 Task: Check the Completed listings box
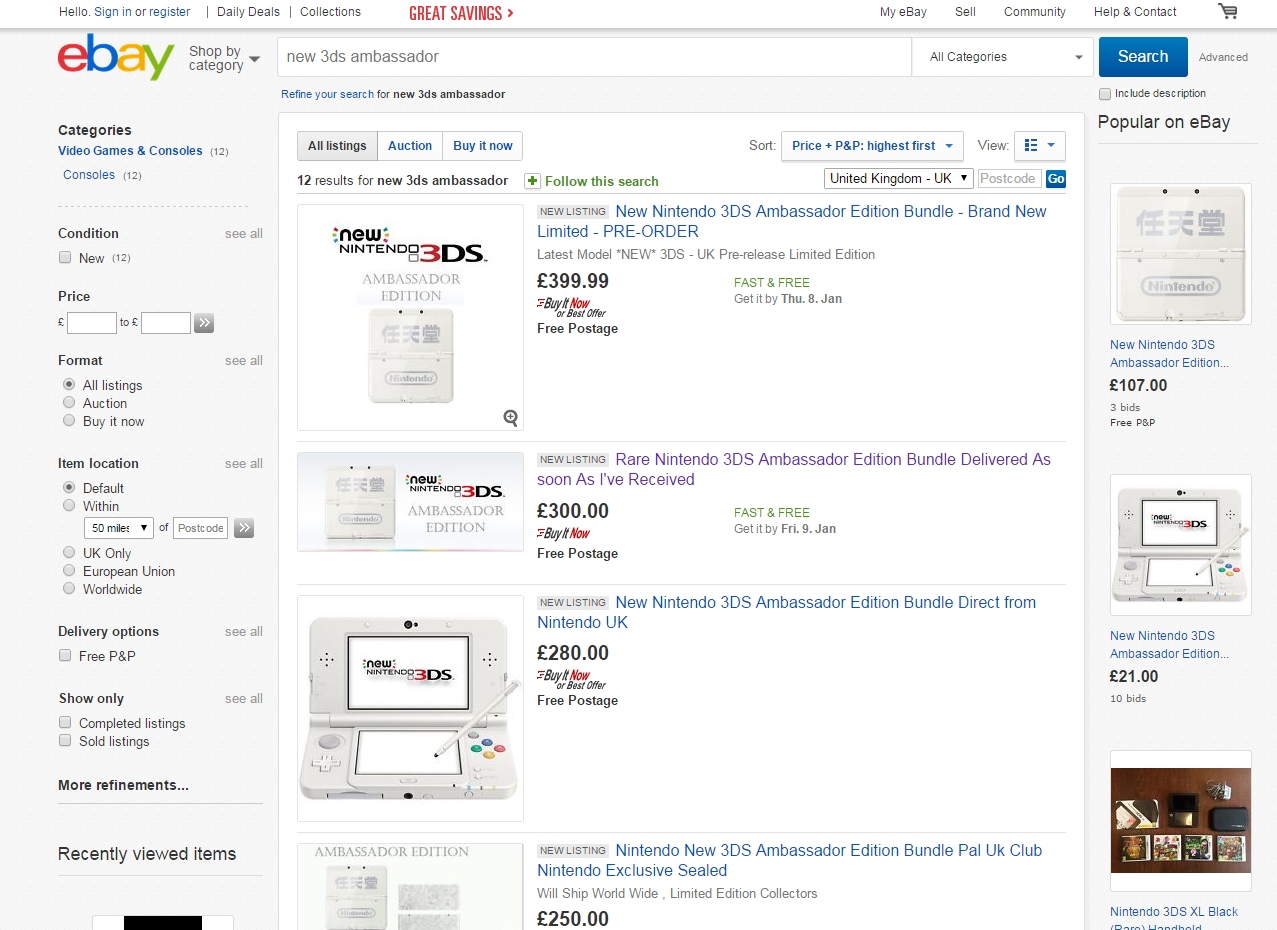coord(66,723)
